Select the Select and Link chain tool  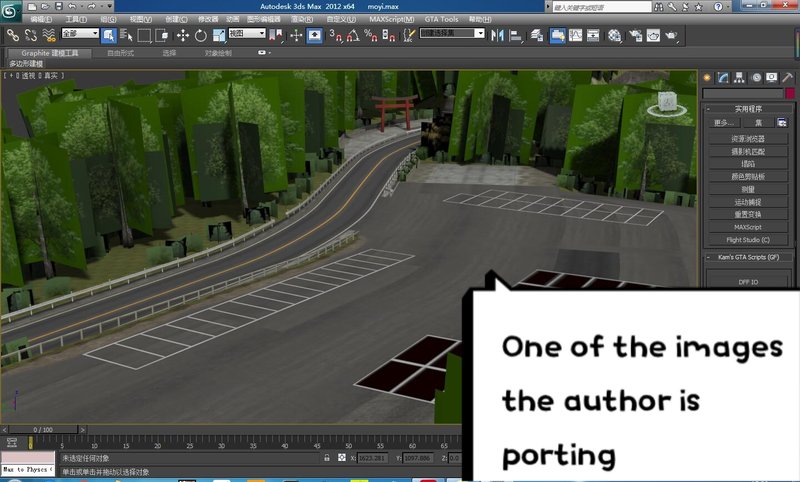click(13, 35)
